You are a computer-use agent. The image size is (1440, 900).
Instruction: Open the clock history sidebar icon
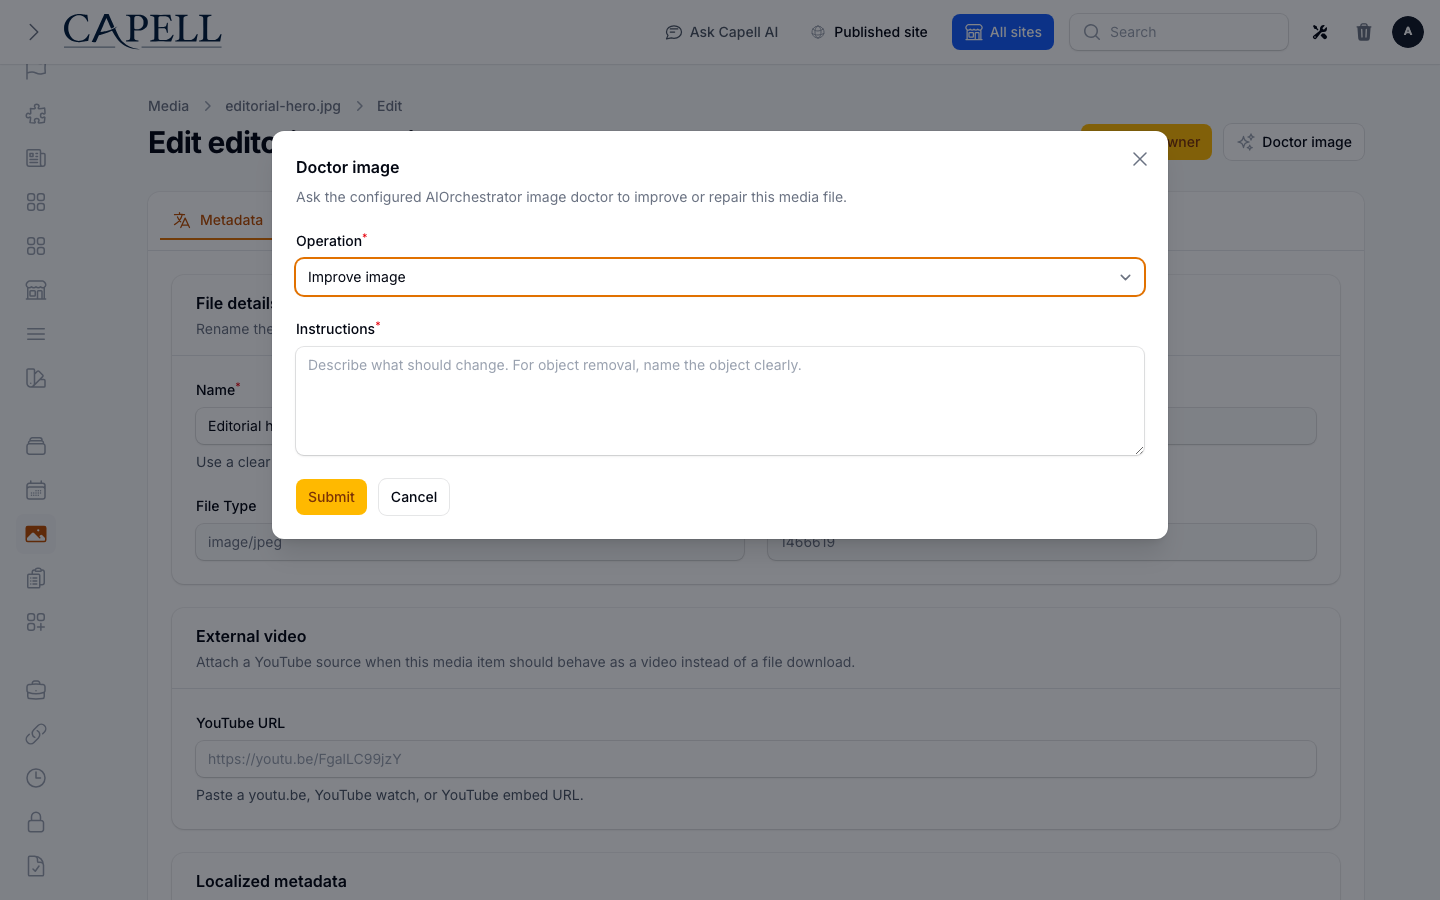(x=36, y=778)
